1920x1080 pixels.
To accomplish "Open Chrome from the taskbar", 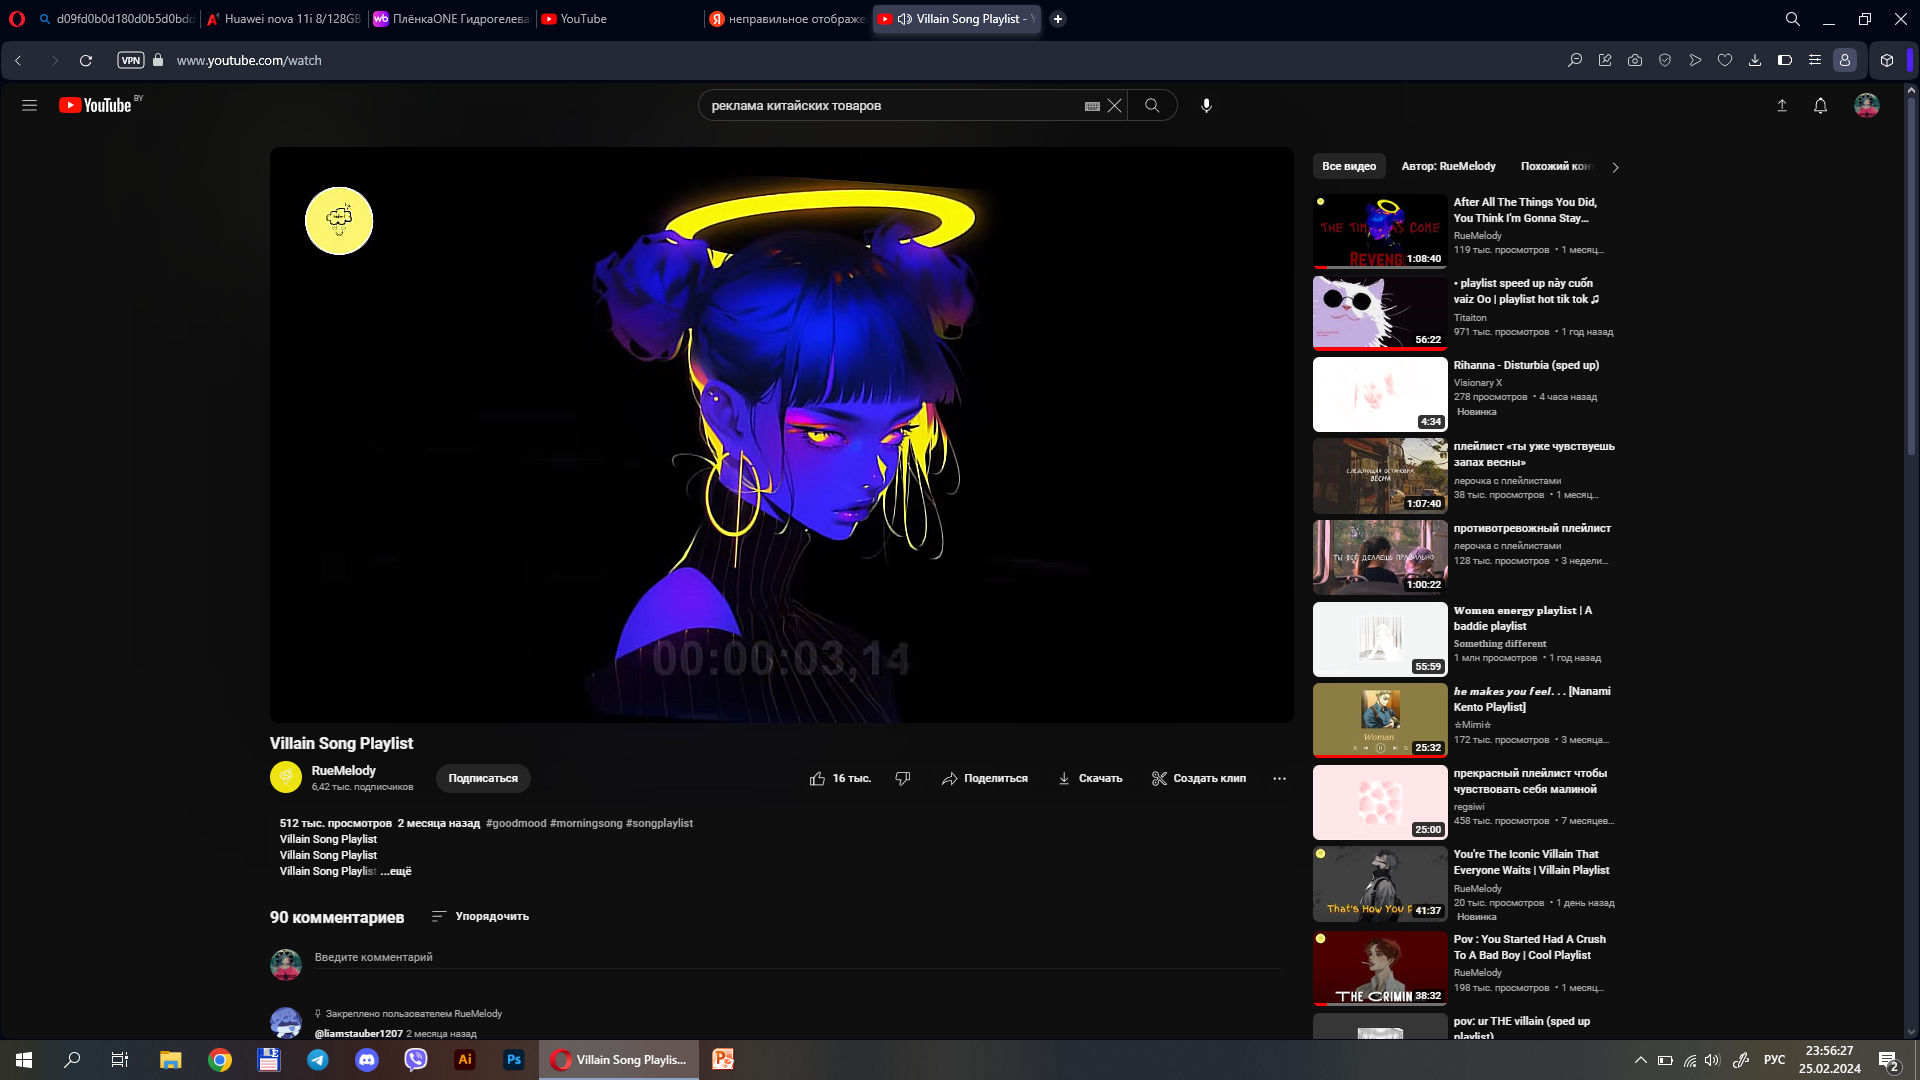I will click(x=220, y=1060).
